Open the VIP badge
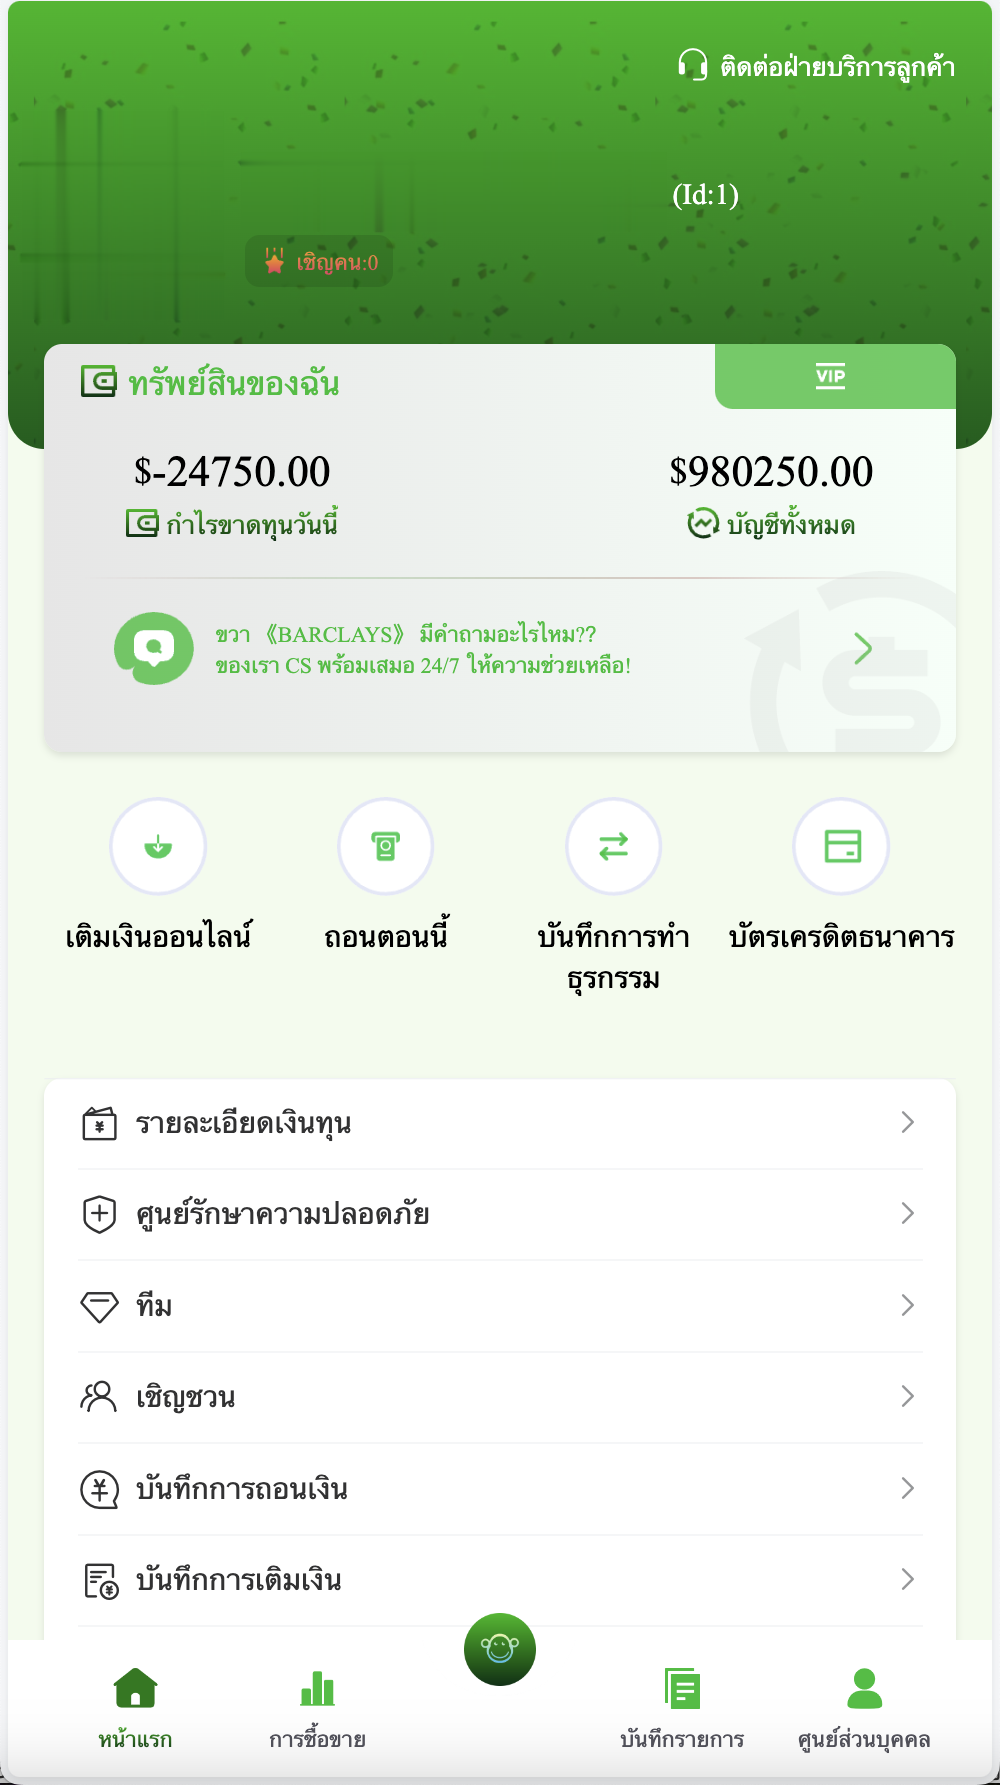Screen dimensions: 1000x1785 point(831,377)
